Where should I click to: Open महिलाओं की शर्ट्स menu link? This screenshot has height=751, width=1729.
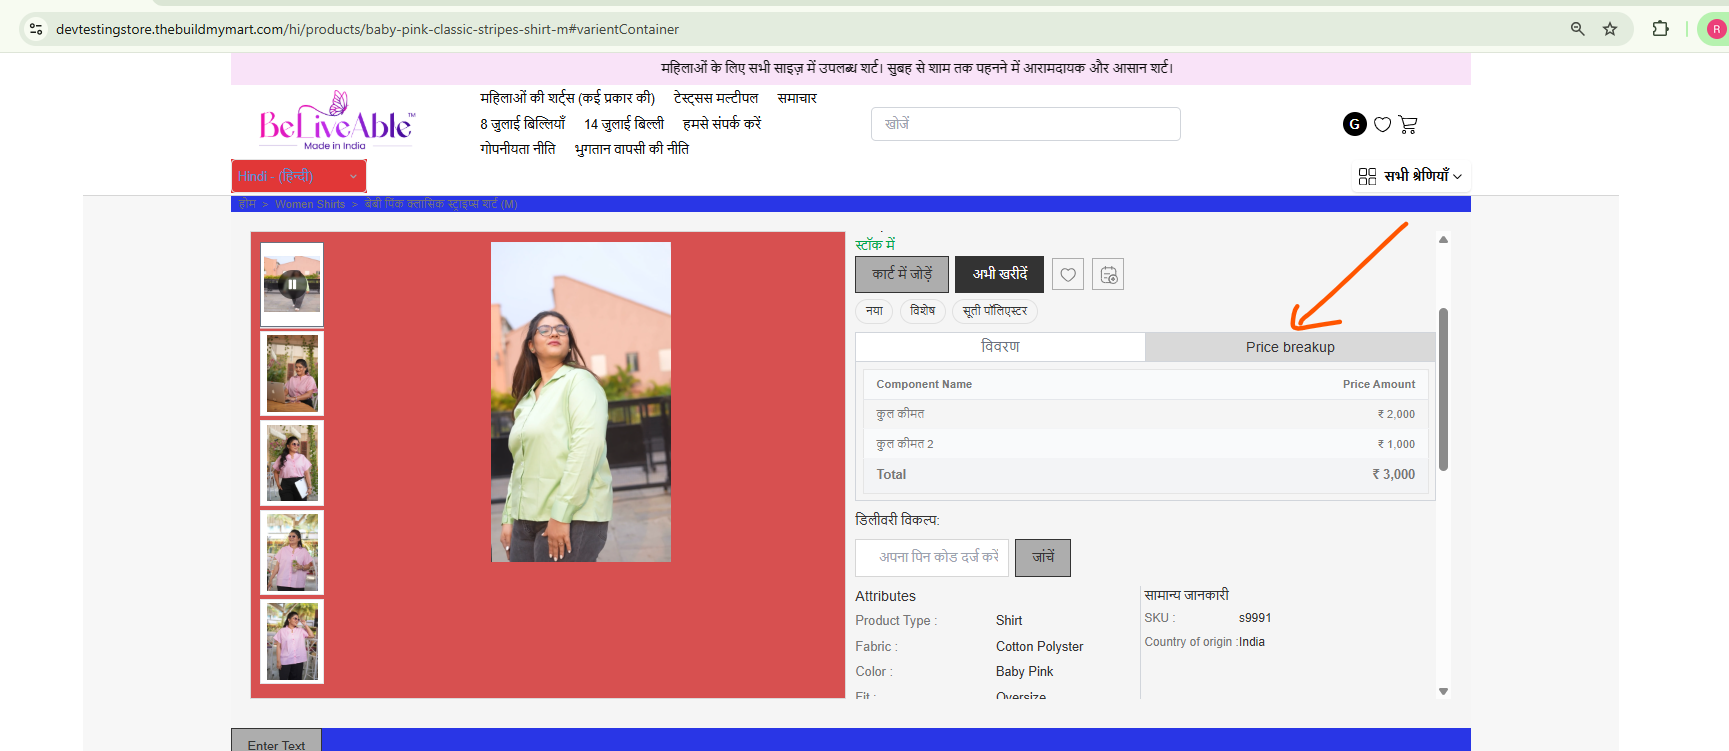coord(567,98)
